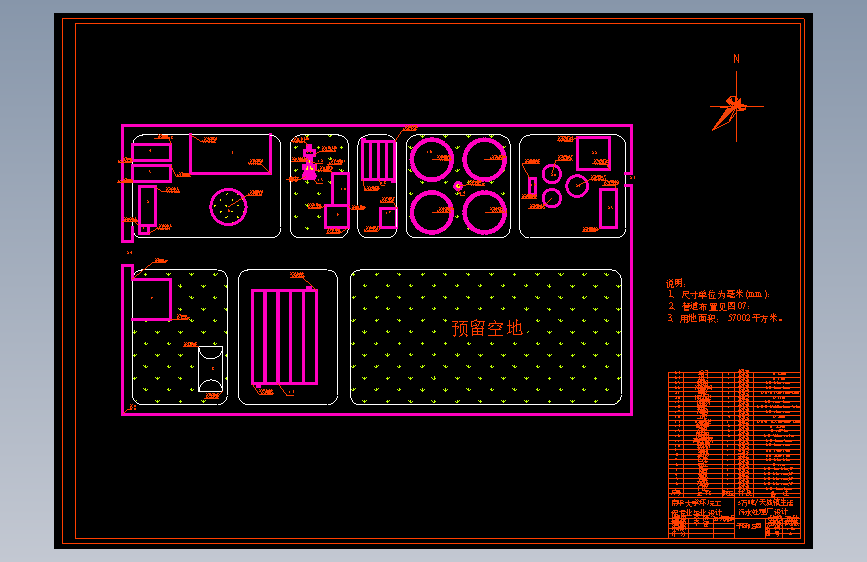Select the small multi-channel tank in upper row
This screenshot has width=867, height=562.
(379, 160)
